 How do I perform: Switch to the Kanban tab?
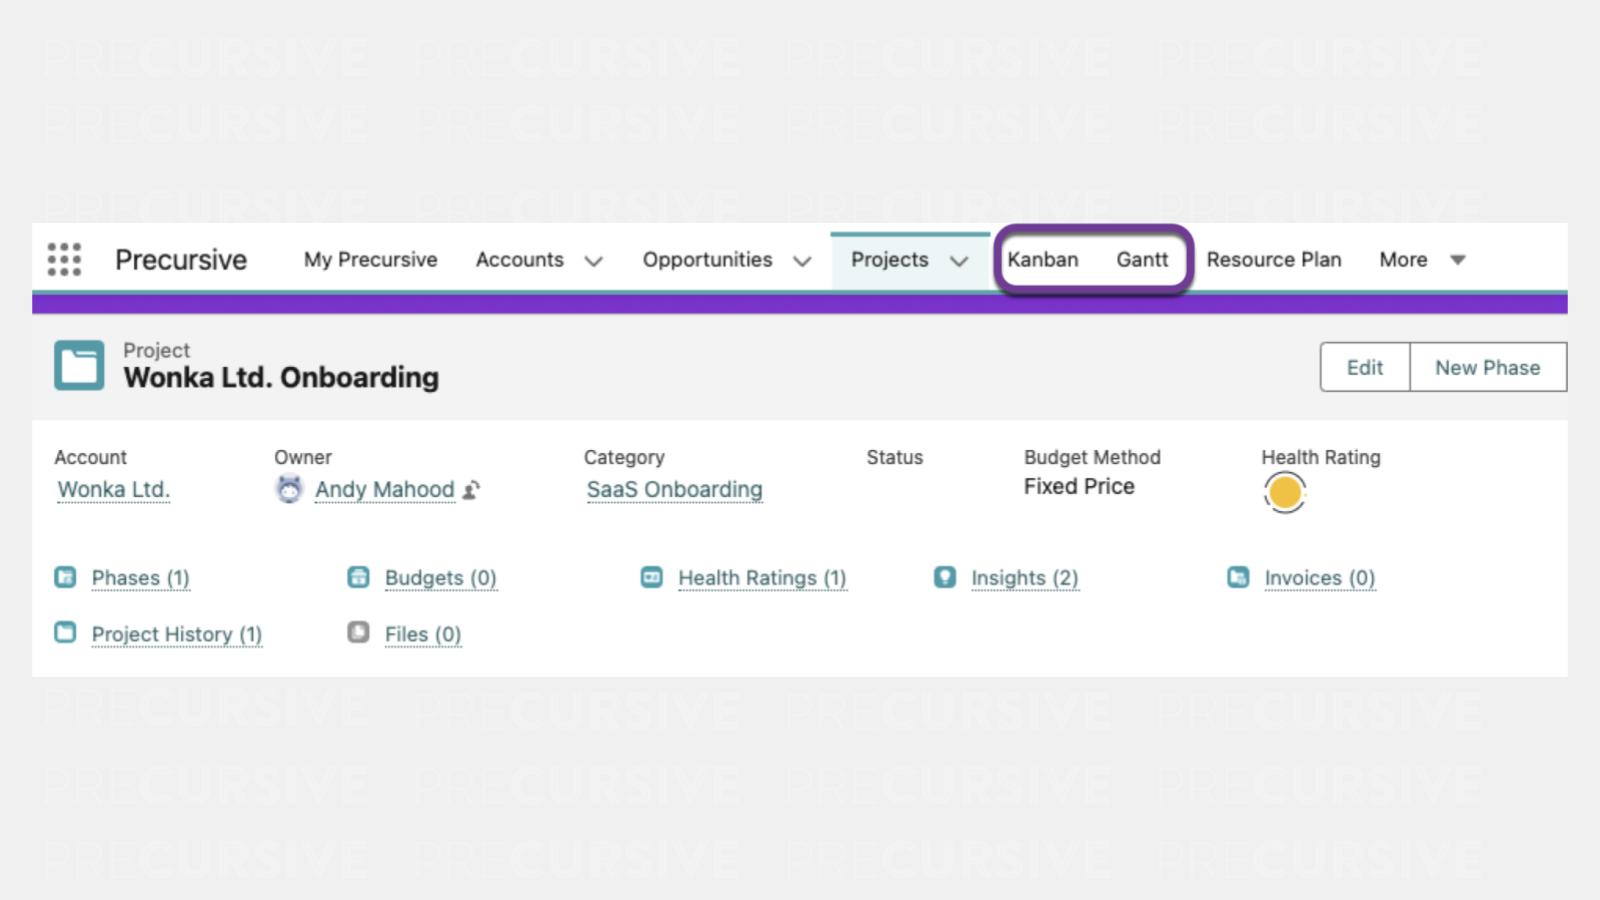click(x=1043, y=260)
